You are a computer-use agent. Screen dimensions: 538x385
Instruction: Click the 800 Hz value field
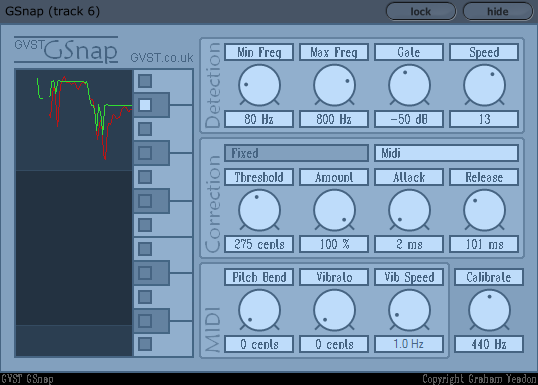[334, 119]
